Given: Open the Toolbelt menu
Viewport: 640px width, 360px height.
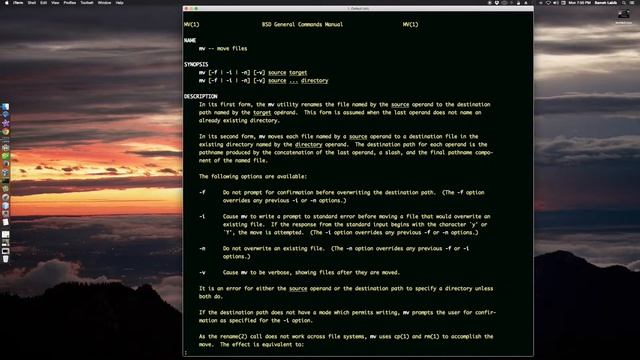Looking at the screenshot, I should coord(87,2).
